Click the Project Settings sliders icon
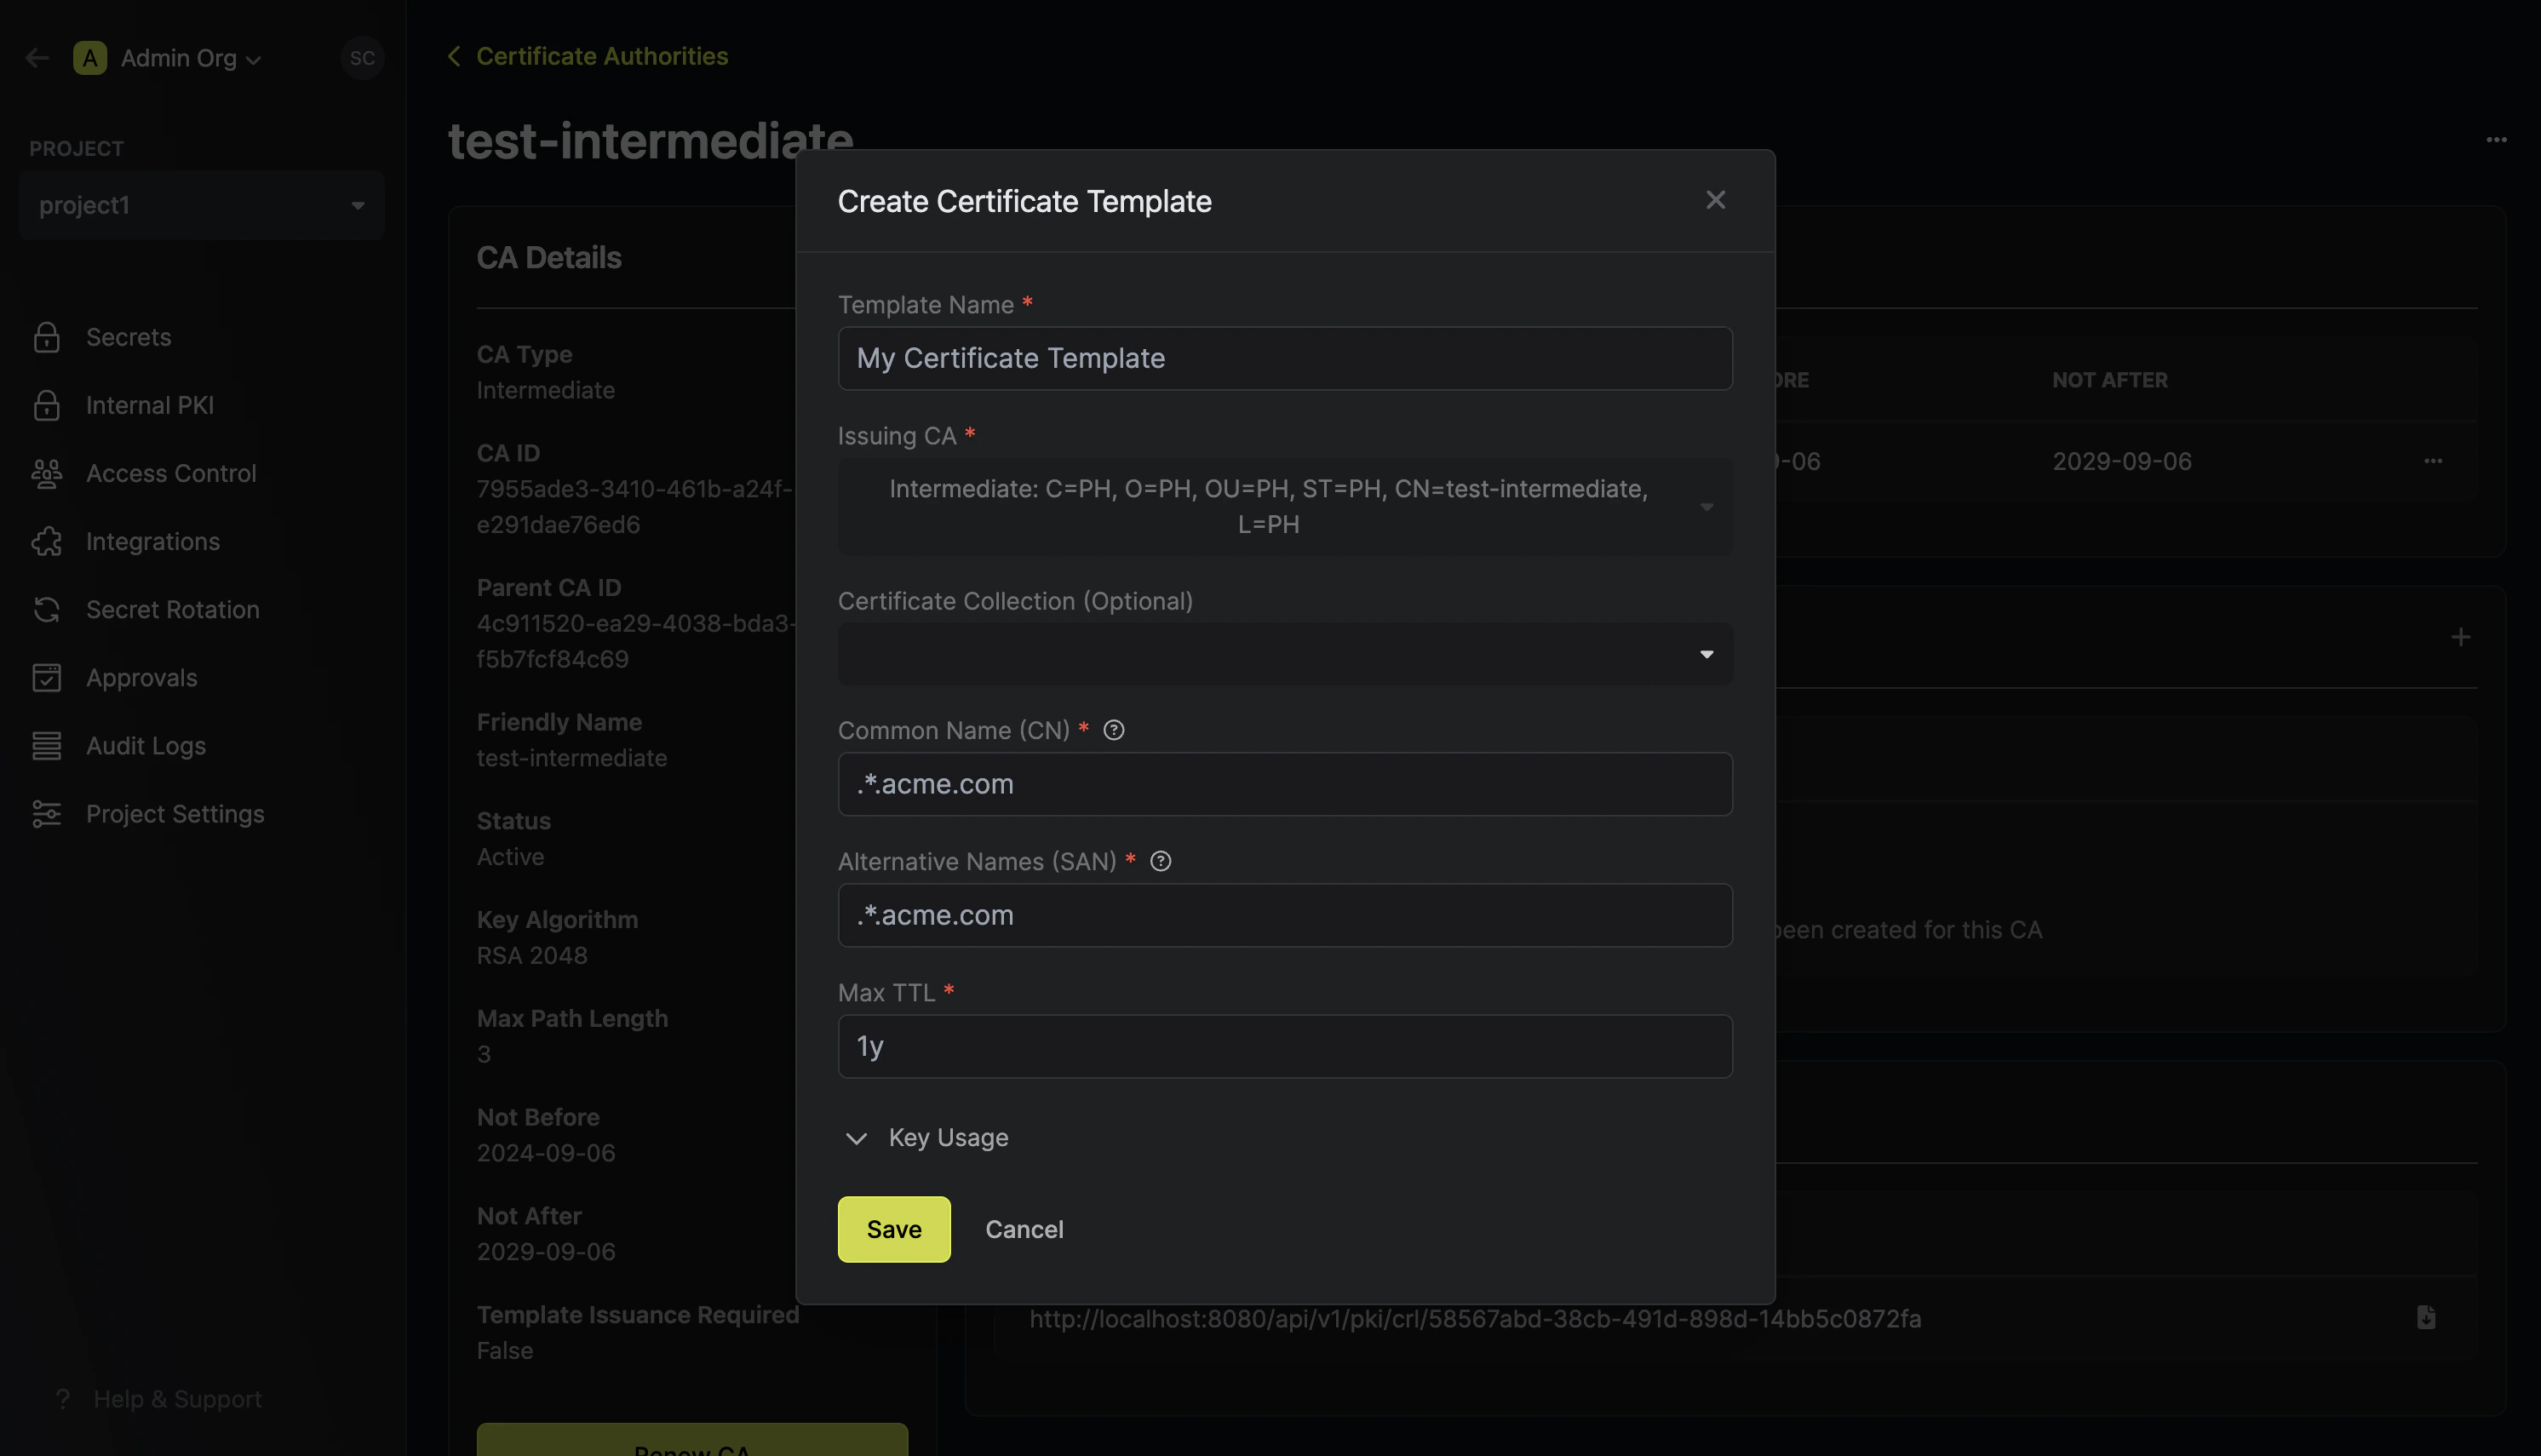Image resolution: width=2541 pixels, height=1456 pixels. [x=47, y=813]
